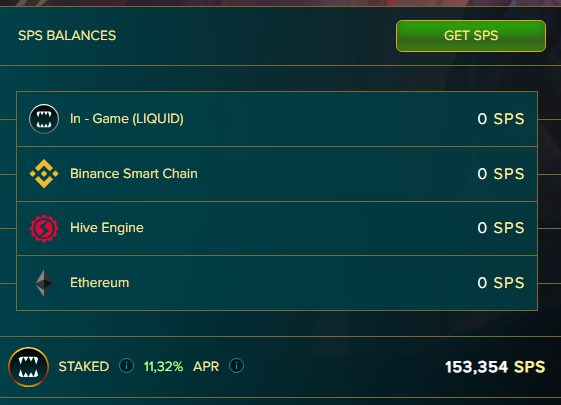Click the 153,354 SPS staked amount
The height and width of the screenshot is (405, 561).
(x=495, y=367)
